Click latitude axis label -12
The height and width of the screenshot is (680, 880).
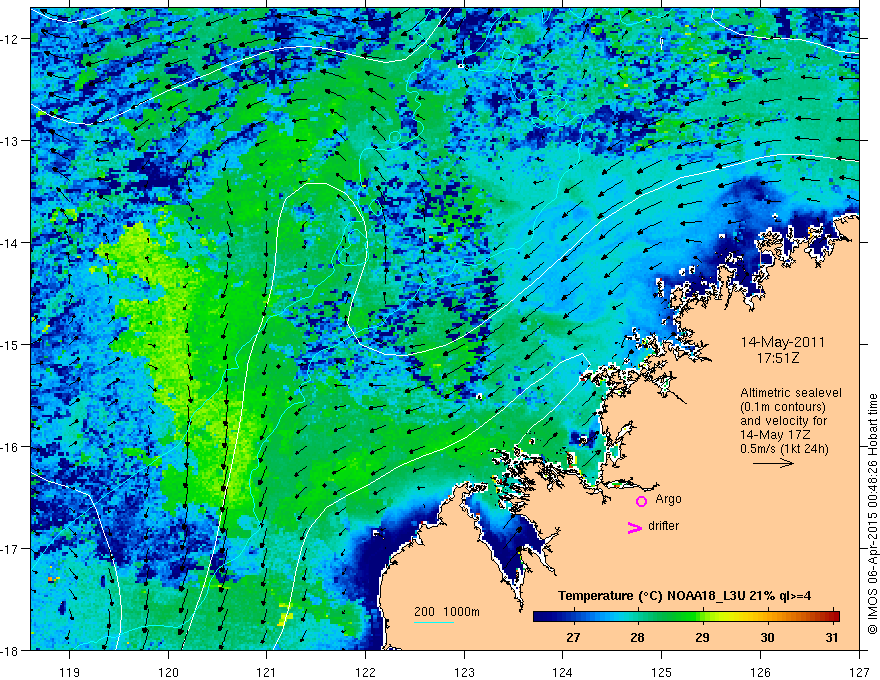click(x=10, y=39)
